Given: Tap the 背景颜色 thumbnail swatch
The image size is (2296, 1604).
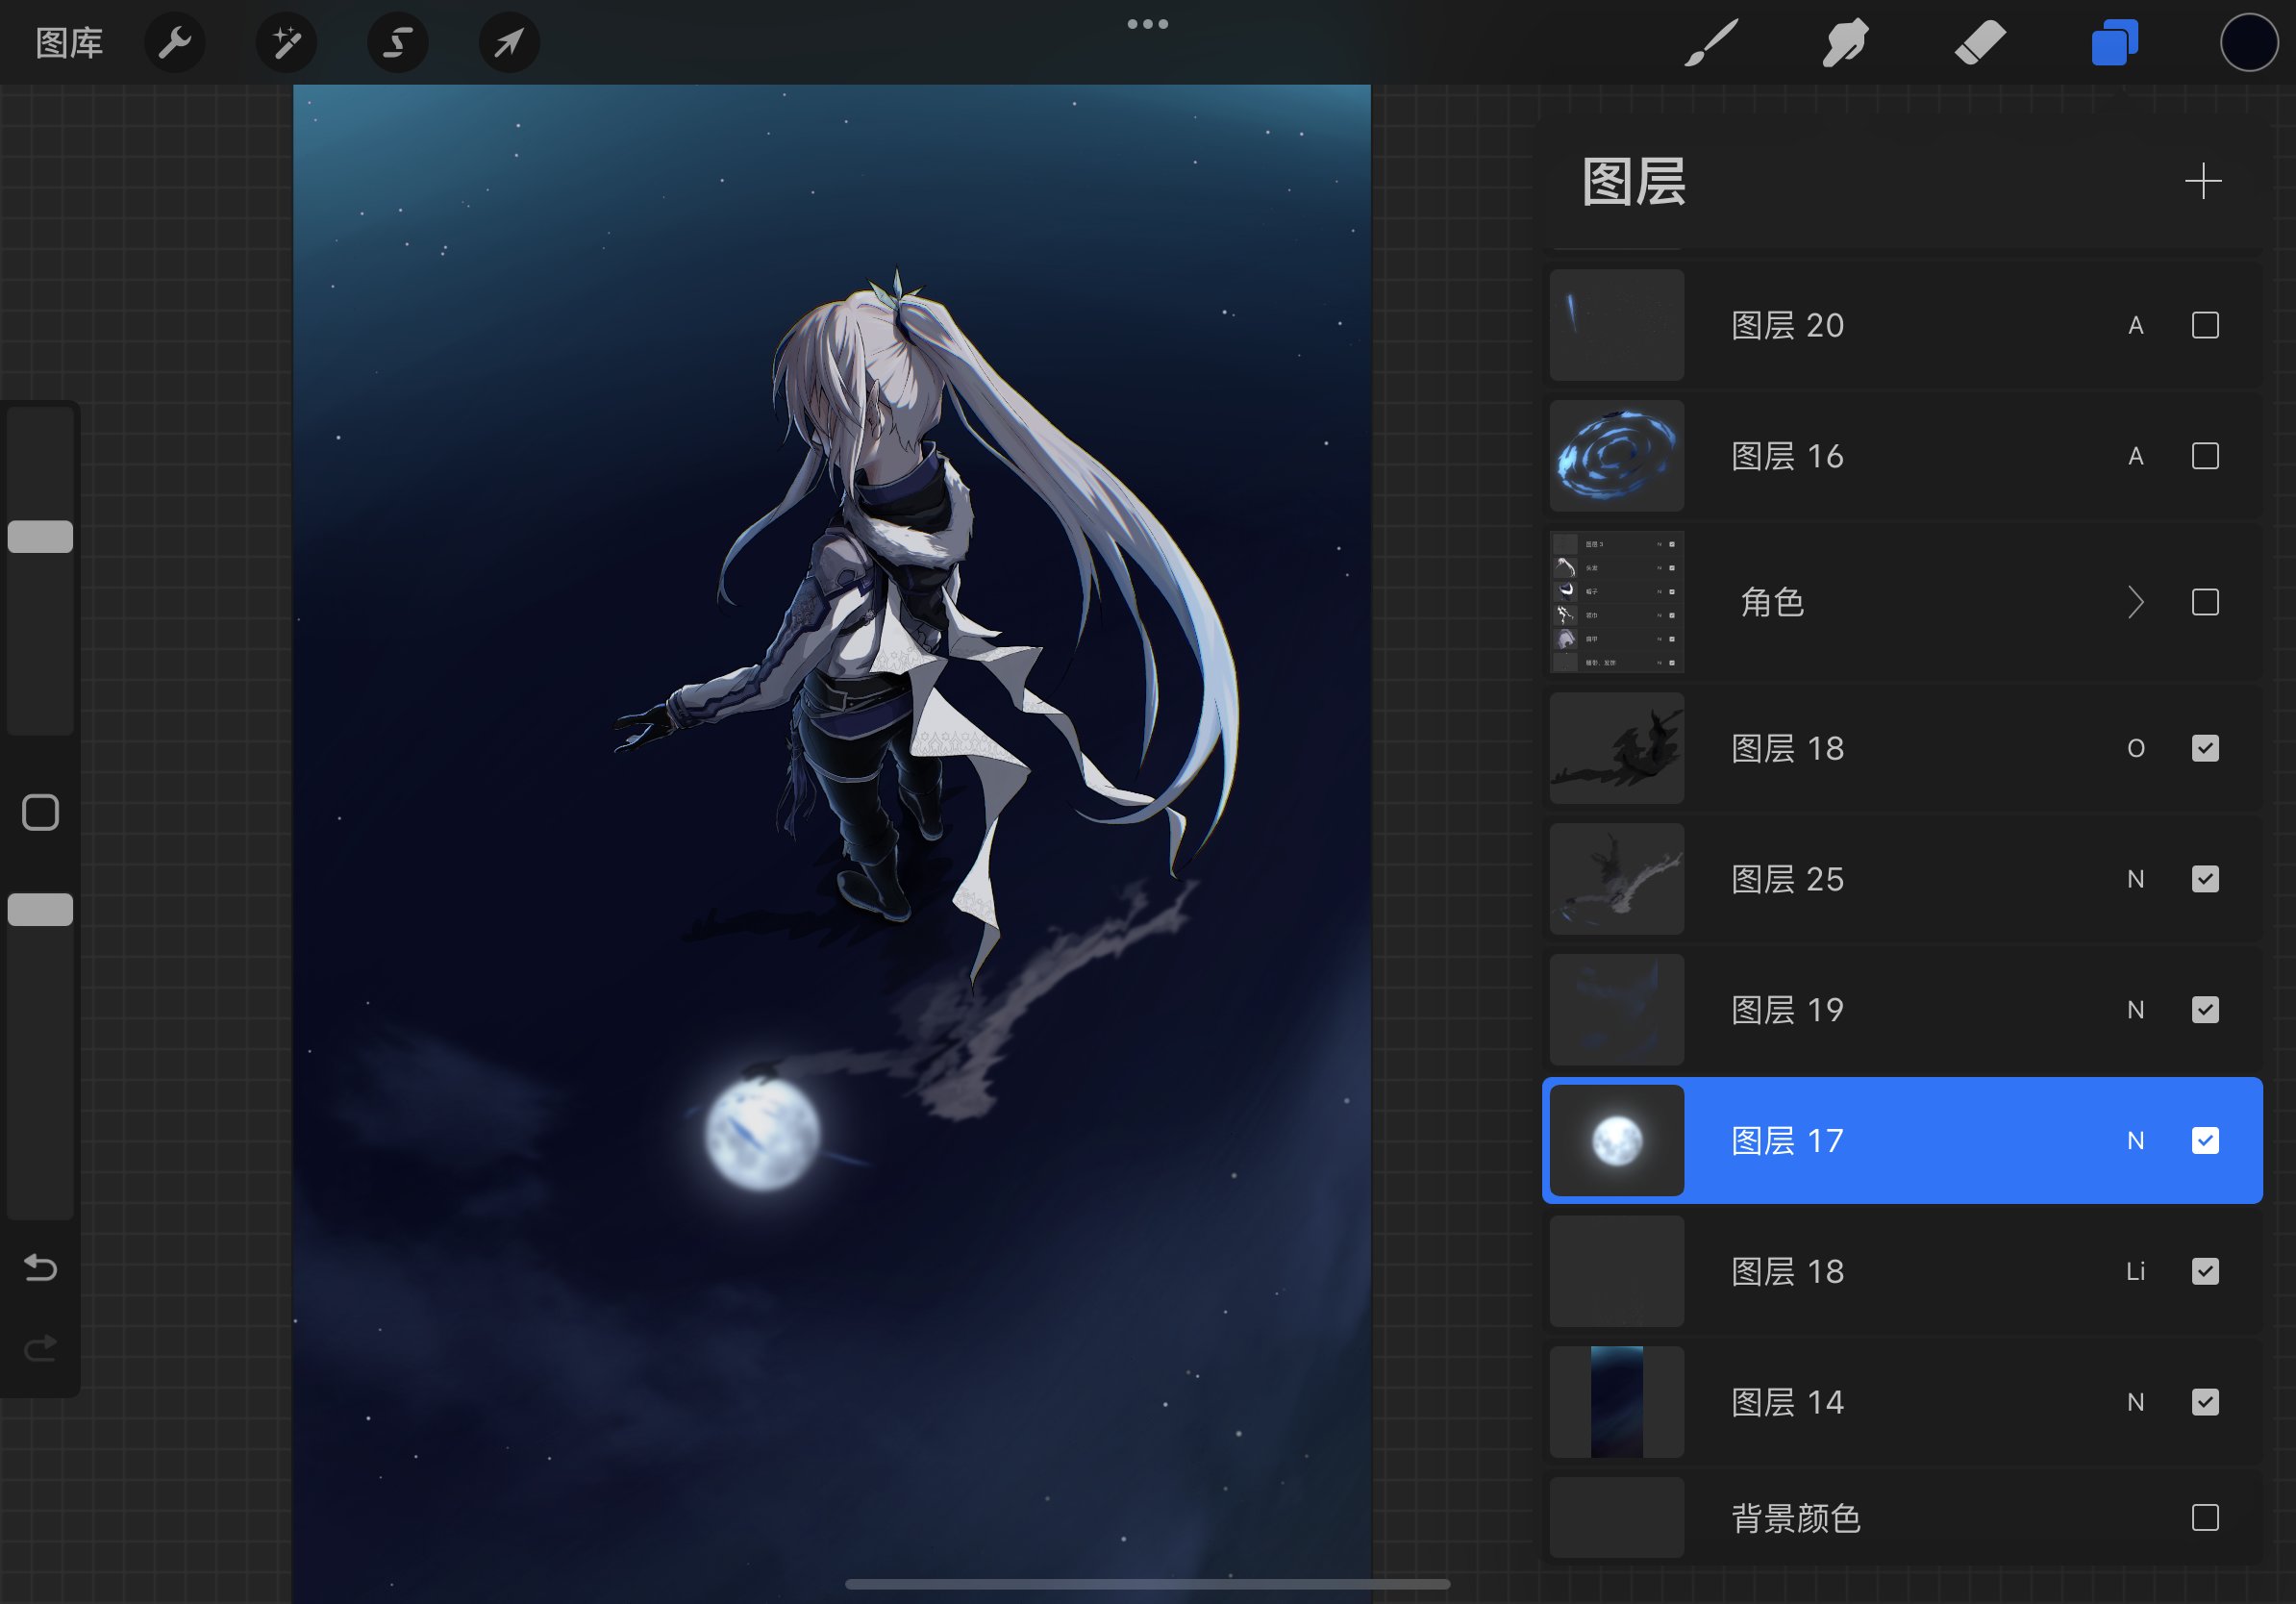Looking at the screenshot, I should click(x=1616, y=1518).
